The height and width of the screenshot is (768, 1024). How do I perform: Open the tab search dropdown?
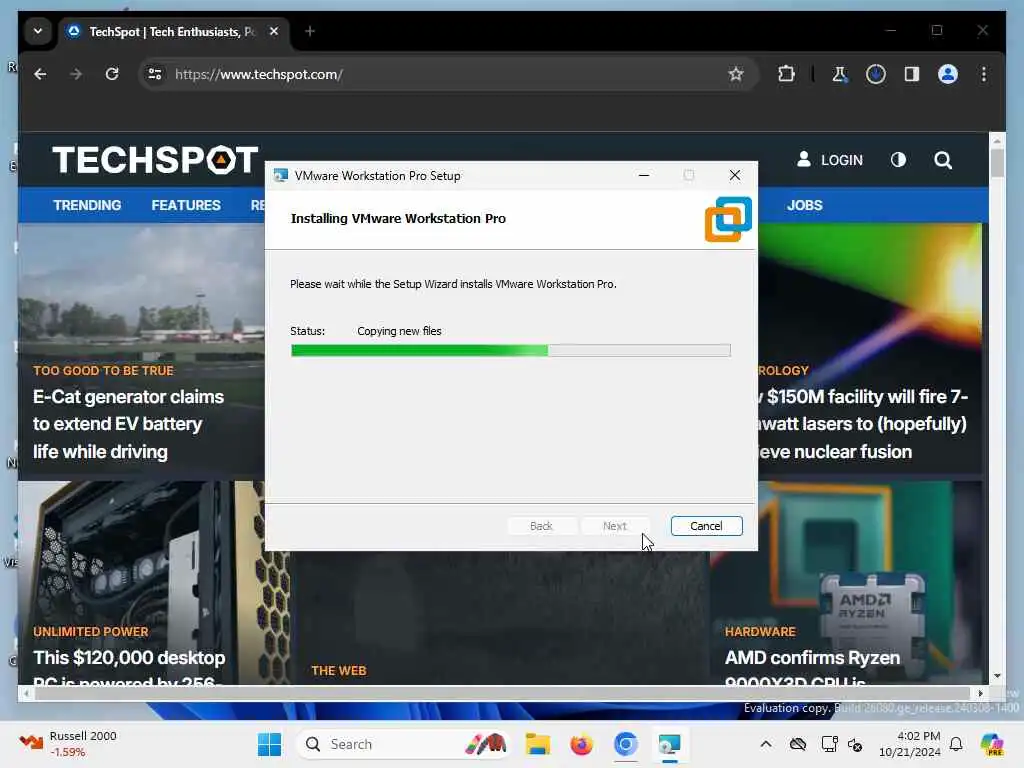[38, 31]
